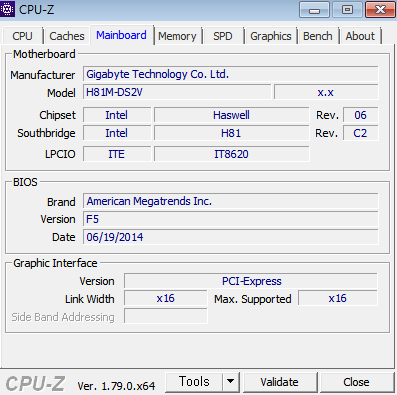Select the Mainboard tab
The height and width of the screenshot is (395, 397).
(x=121, y=35)
